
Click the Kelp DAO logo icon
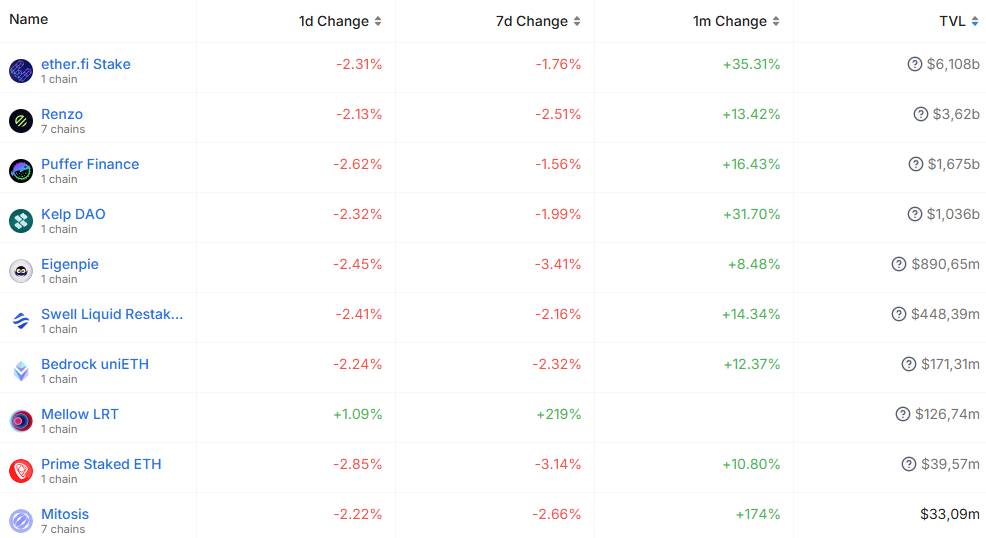point(21,221)
